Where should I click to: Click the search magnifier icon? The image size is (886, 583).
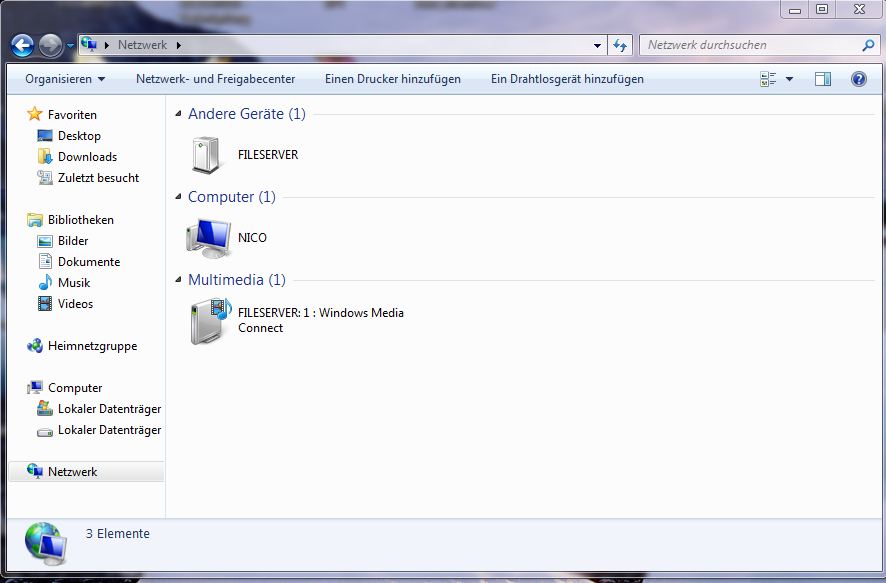pyautogui.click(x=867, y=45)
